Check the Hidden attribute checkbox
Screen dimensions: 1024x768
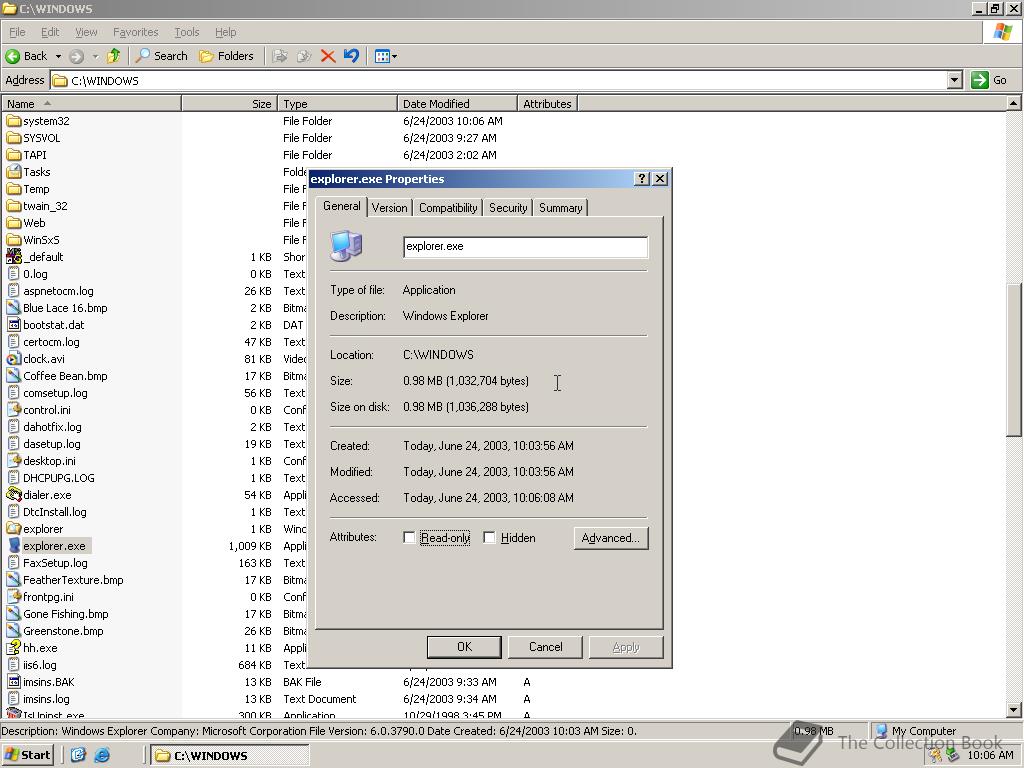489,537
